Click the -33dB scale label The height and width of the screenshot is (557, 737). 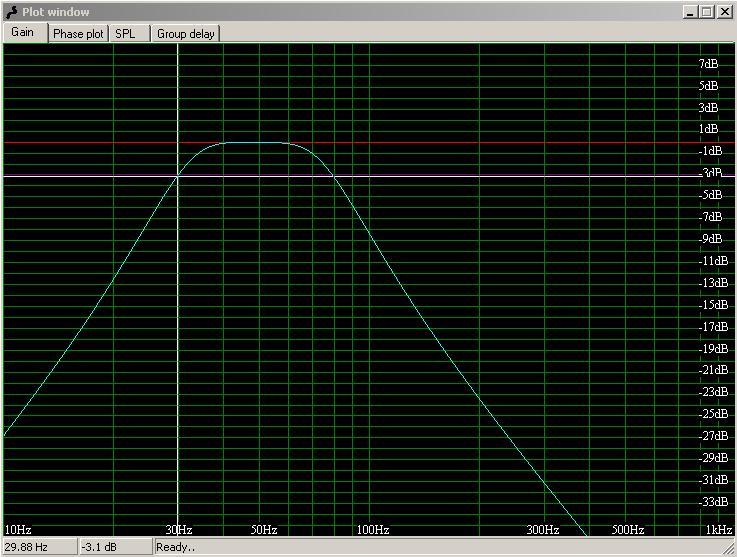pyautogui.click(x=713, y=502)
